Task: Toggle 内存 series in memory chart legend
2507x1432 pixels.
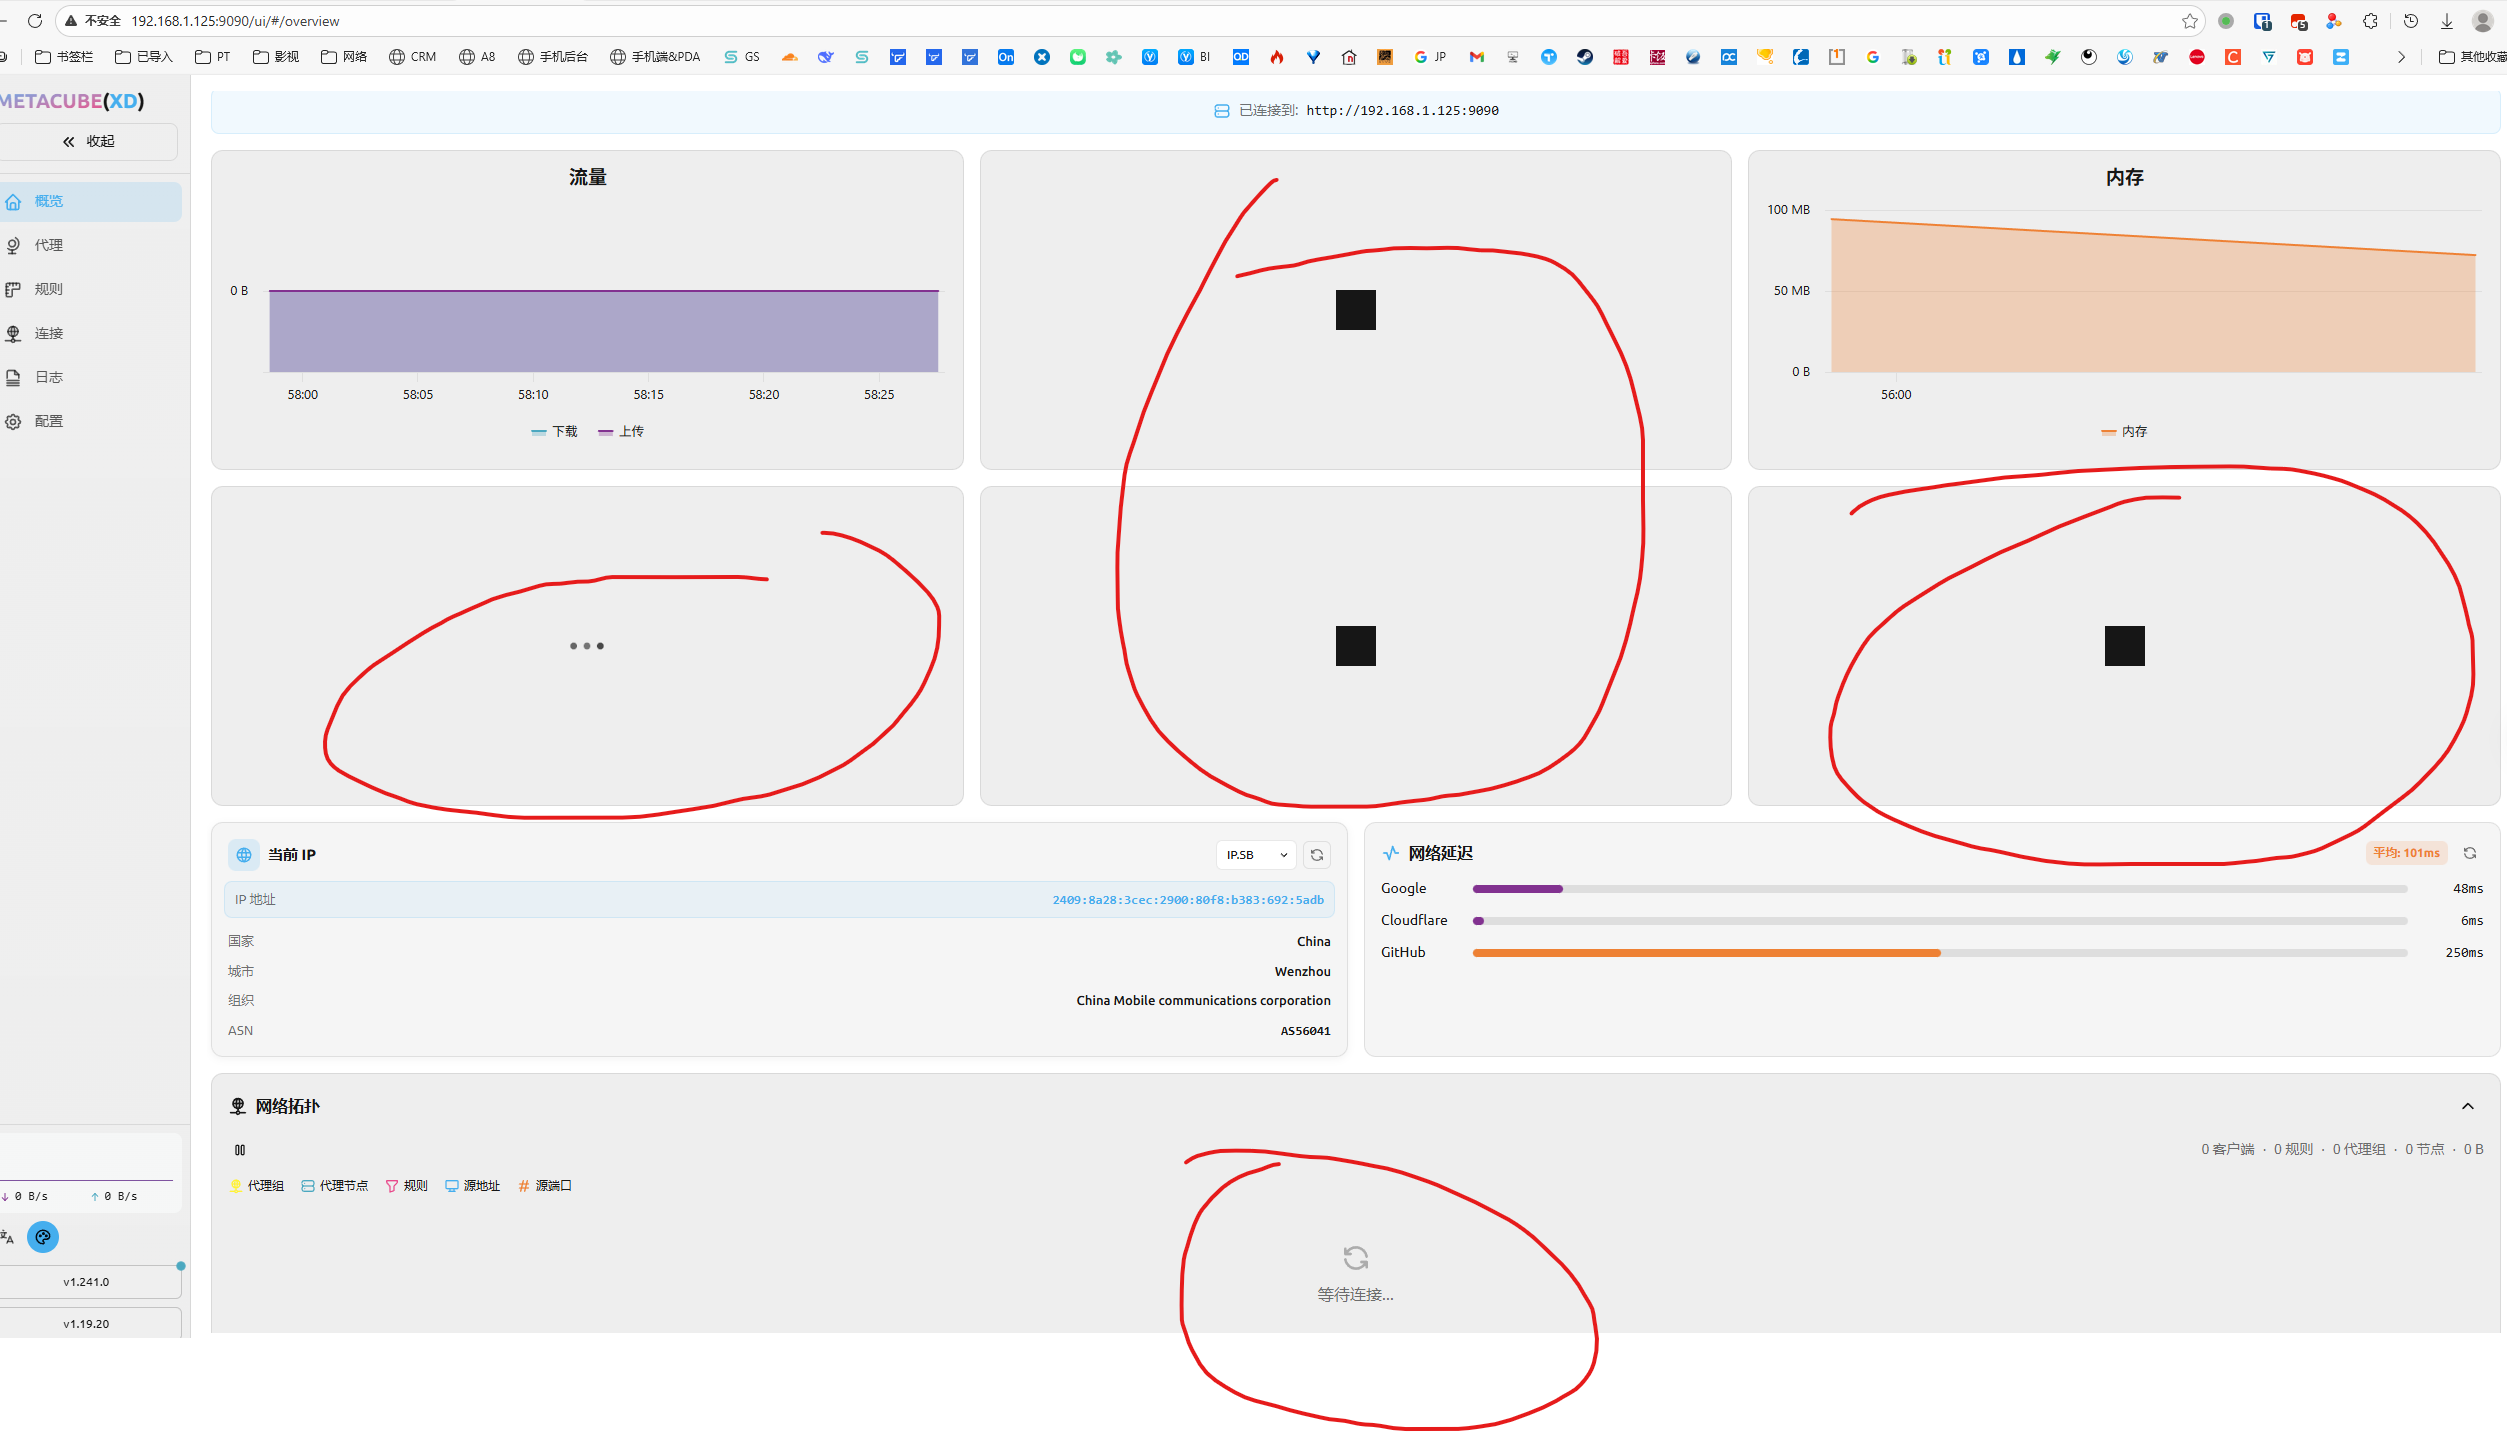Action: tap(2124, 432)
